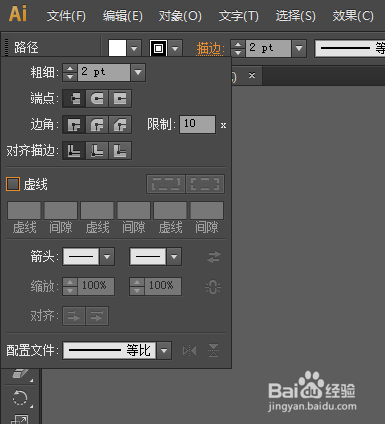The image size is (385, 424).
Task: Link arrowhead start and end scales
Action: [x=213, y=287]
